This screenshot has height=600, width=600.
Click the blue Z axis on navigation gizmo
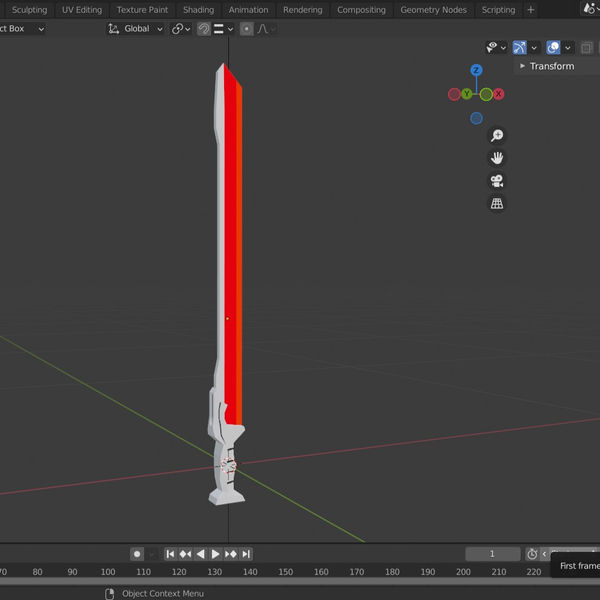tap(476, 70)
